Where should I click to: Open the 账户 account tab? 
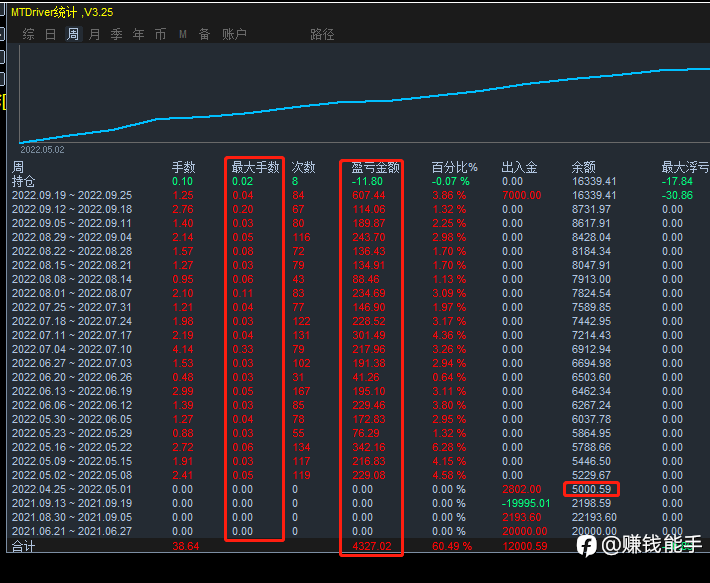pos(234,34)
